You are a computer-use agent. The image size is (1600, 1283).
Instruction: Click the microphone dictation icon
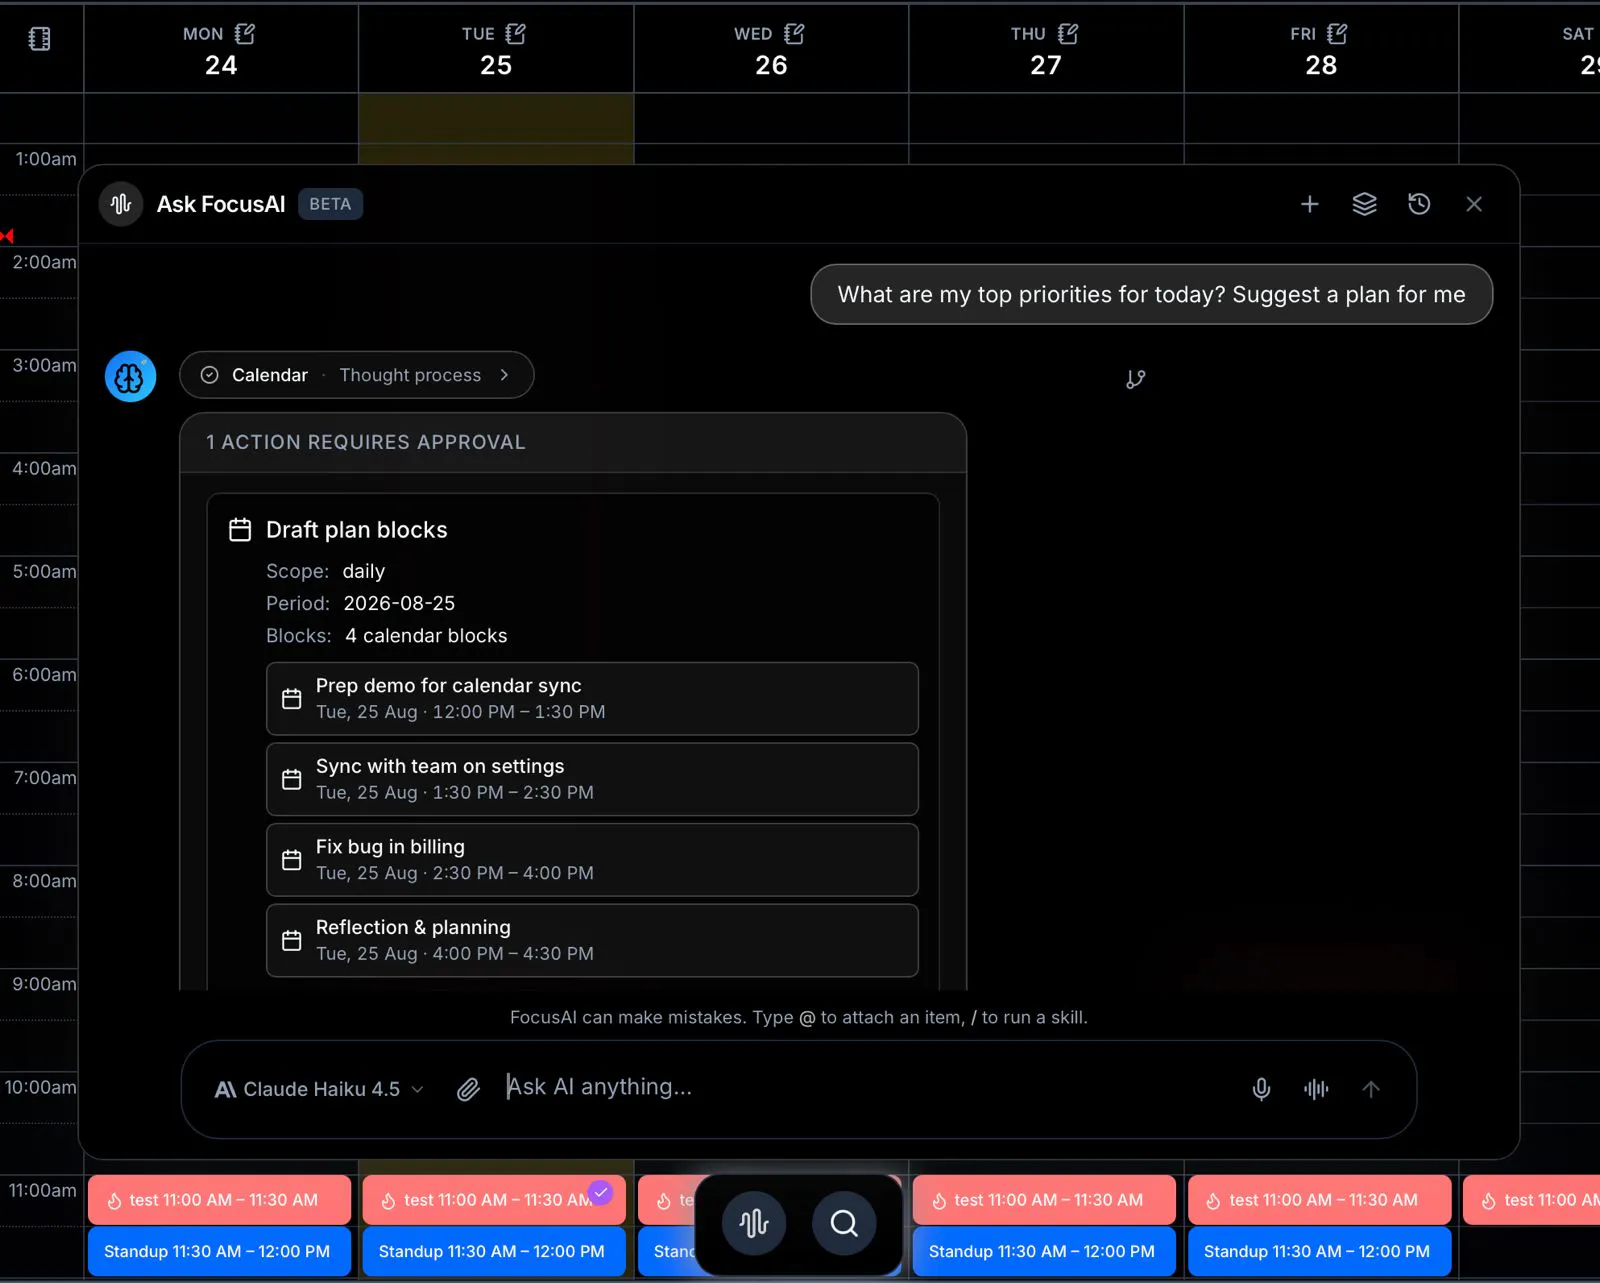point(1262,1089)
